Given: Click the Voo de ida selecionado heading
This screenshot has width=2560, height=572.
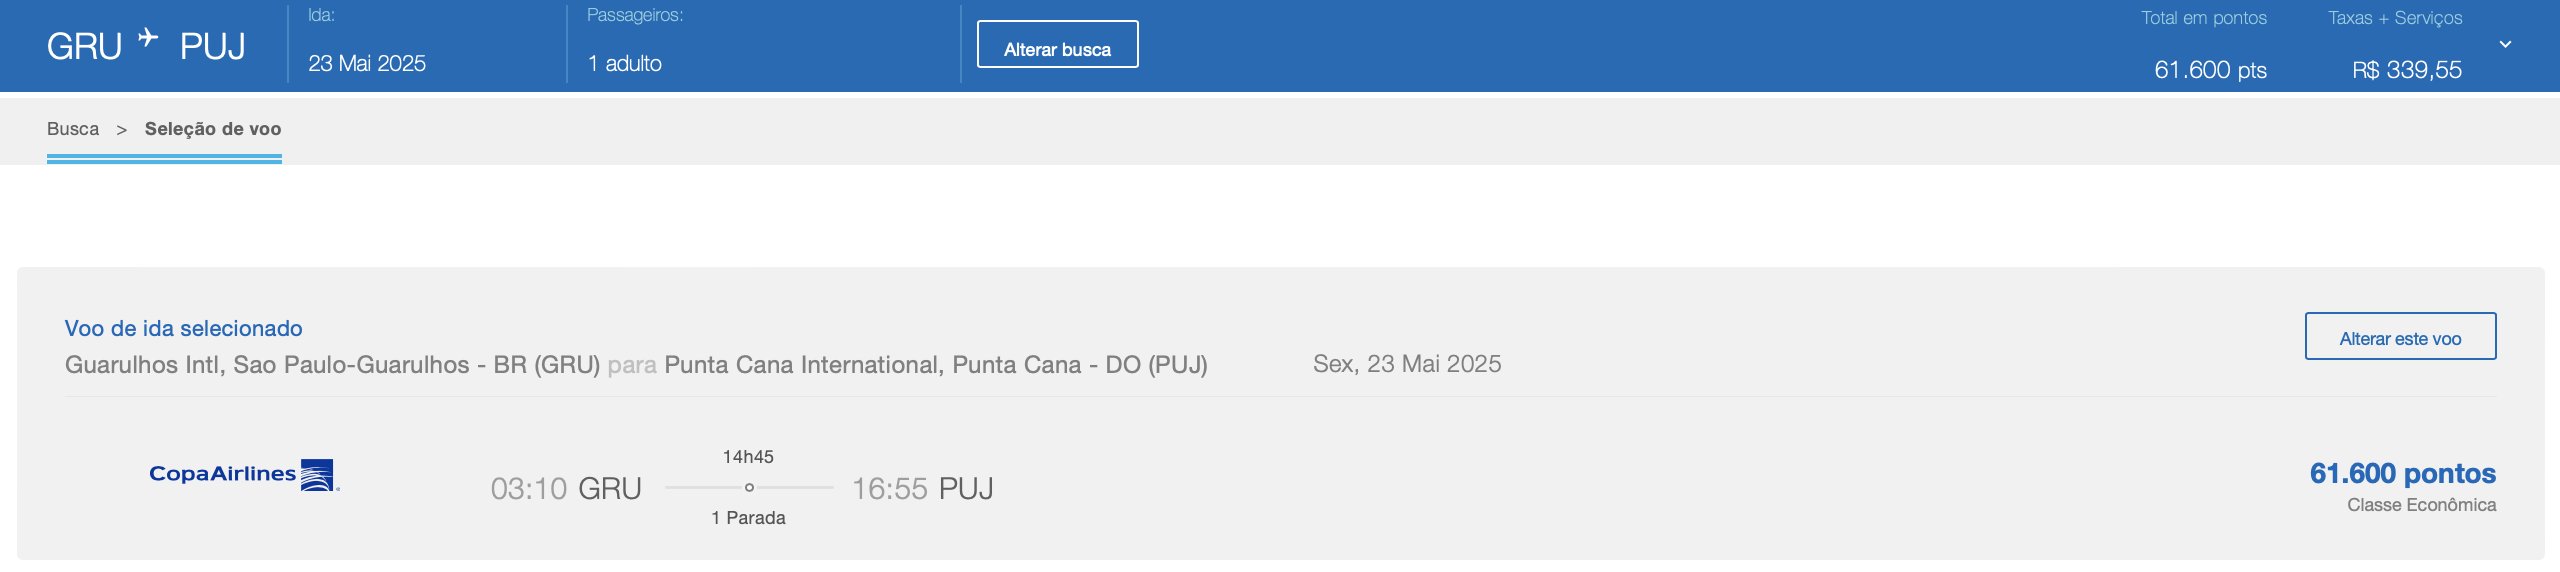Looking at the screenshot, I should click(183, 328).
